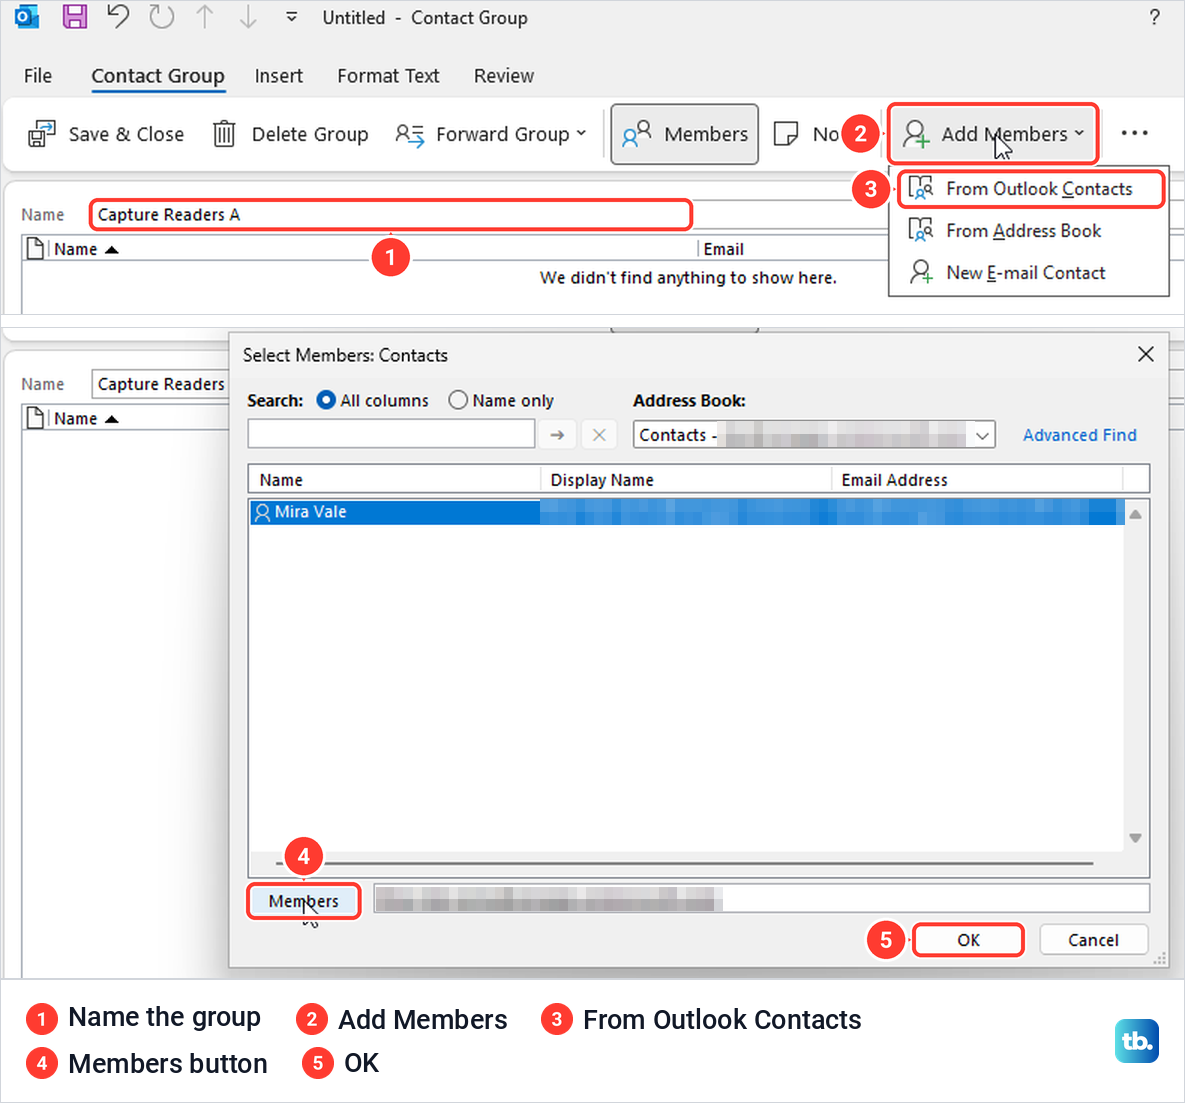Click the Display Name column header
1185x1103 pixels.
pos(685,479)
